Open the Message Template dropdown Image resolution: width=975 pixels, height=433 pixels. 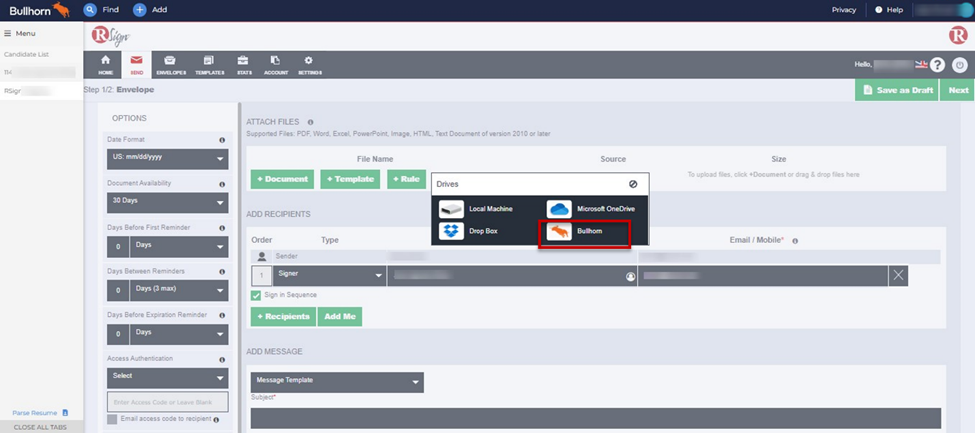point(337,382)
